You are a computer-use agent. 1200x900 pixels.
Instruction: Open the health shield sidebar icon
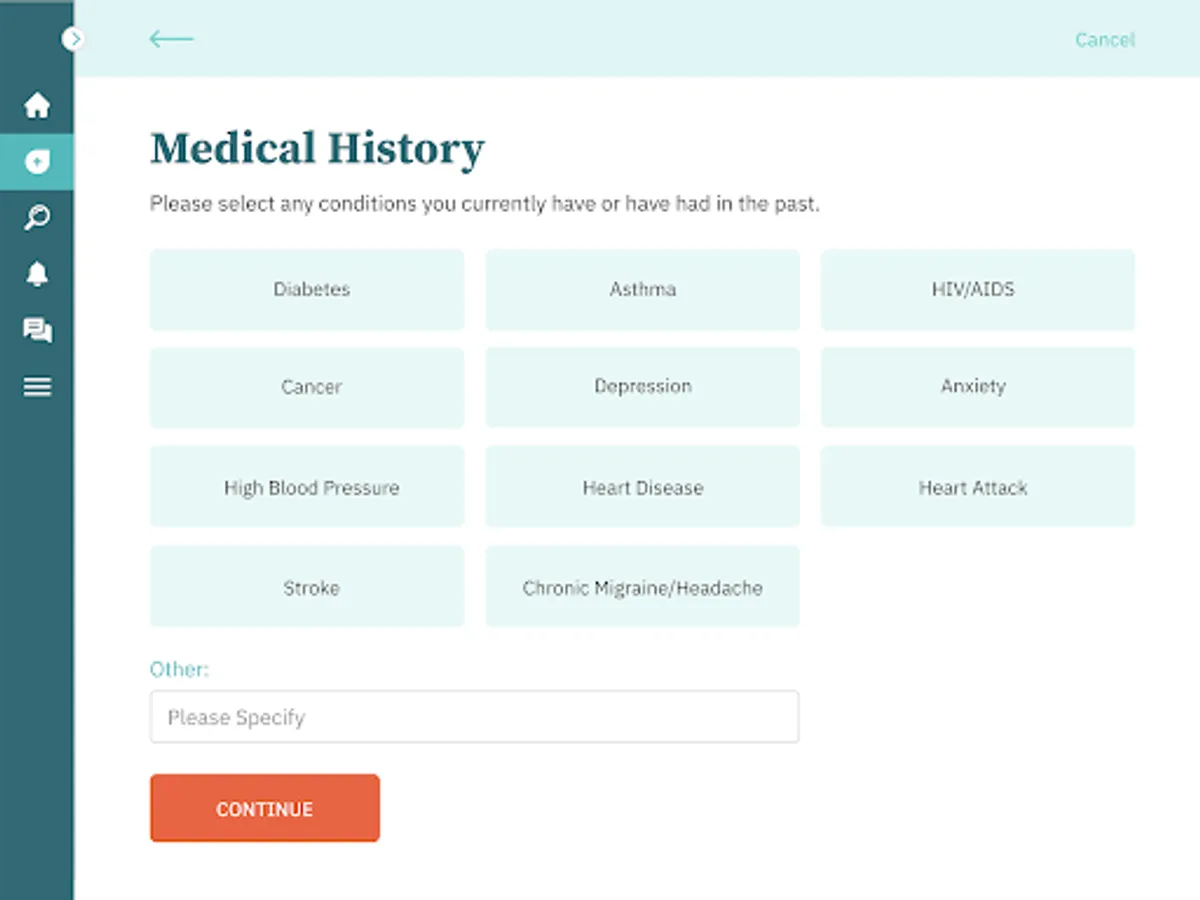(x=37, y=162)
